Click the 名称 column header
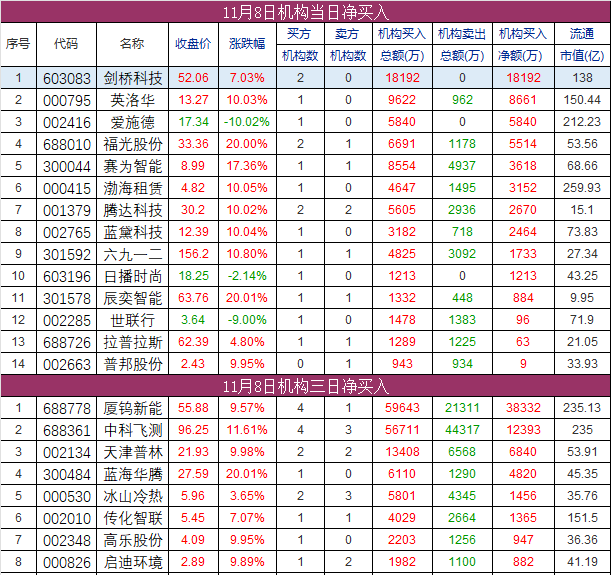The height and width of the screenshot is (575, 611). (x=131, y=44)
